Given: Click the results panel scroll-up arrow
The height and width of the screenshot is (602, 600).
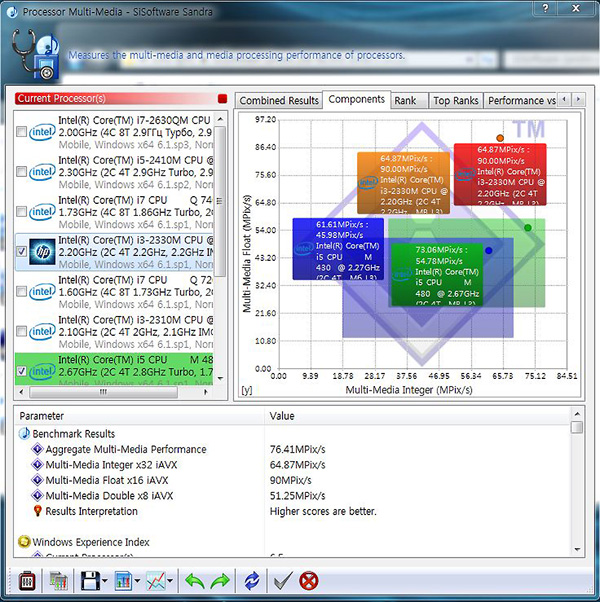Looking at the screenshot, I should (x=577, y=413).
